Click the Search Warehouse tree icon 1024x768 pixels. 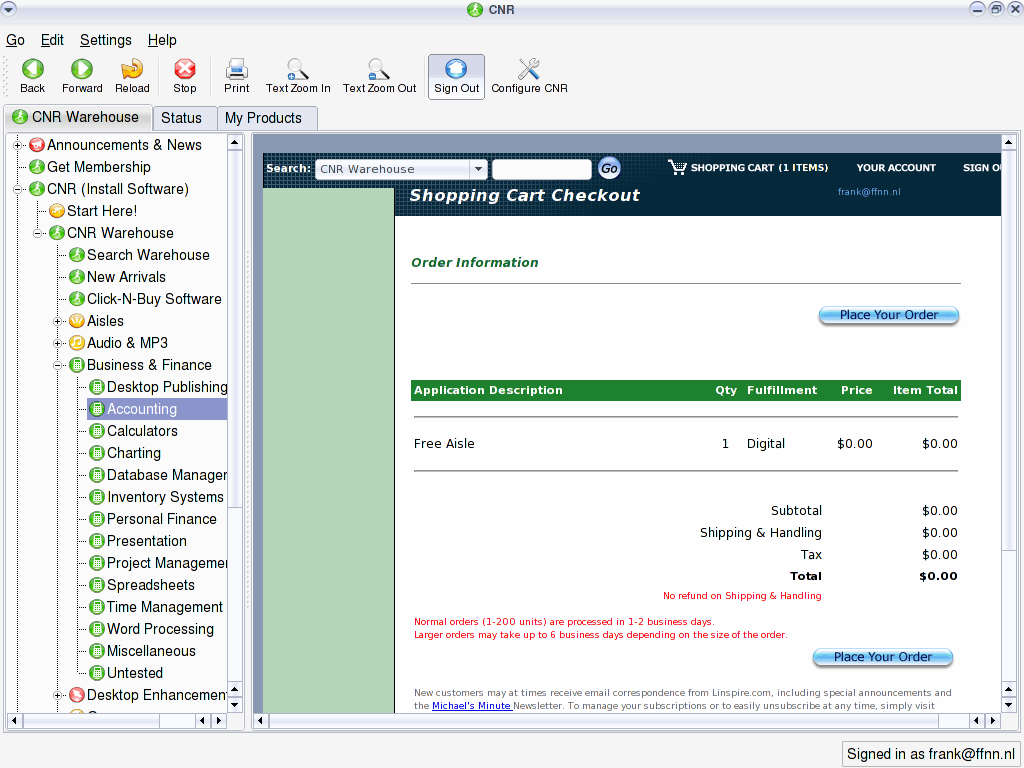point(77,255)
